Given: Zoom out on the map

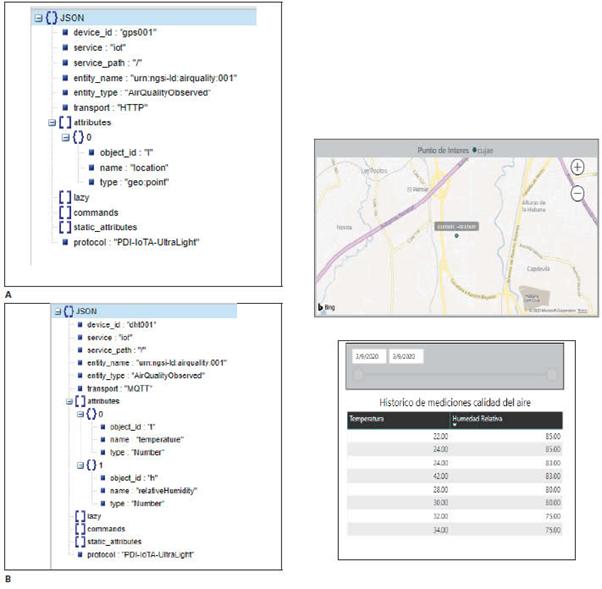Looking at the screenshot, I should click(577, 193).
